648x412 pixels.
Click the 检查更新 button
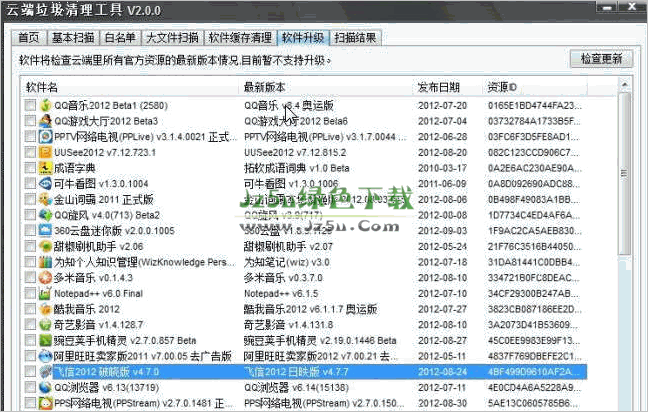[601, 59]
